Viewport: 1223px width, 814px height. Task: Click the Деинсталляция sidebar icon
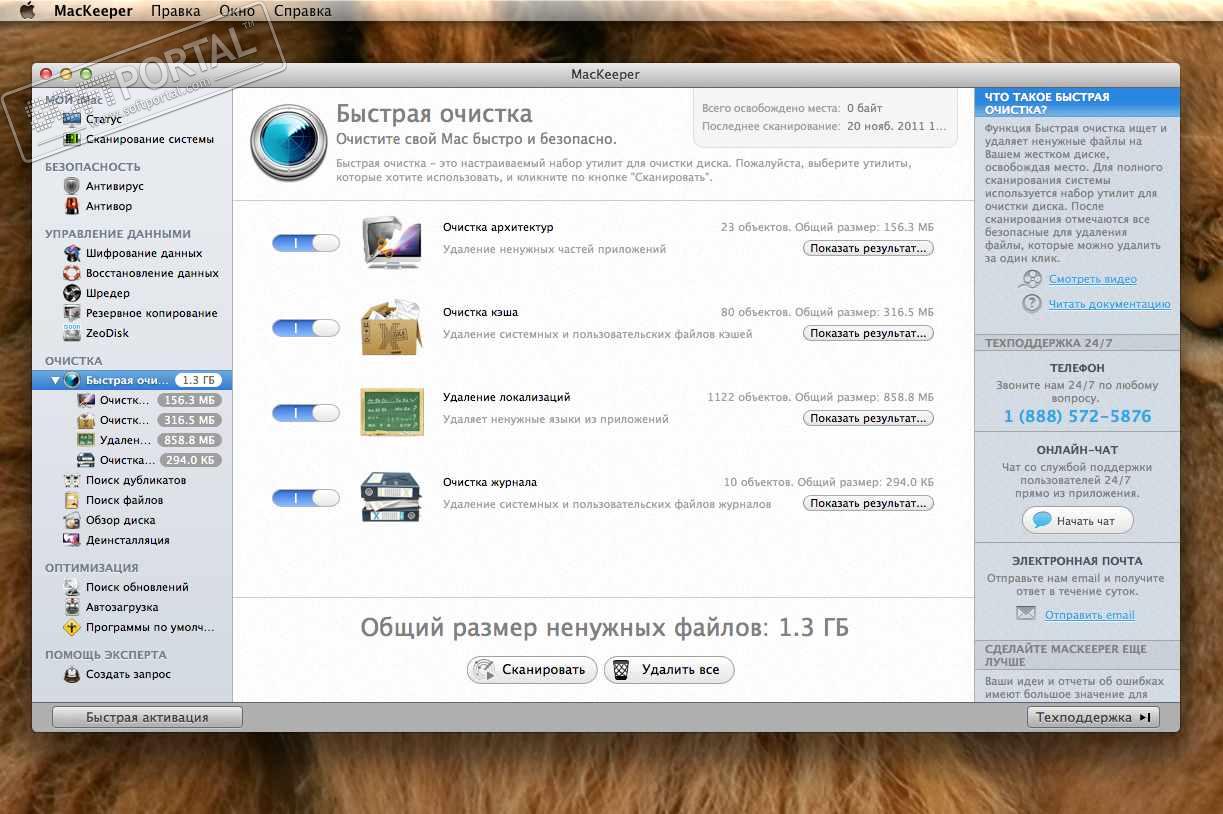71,540
